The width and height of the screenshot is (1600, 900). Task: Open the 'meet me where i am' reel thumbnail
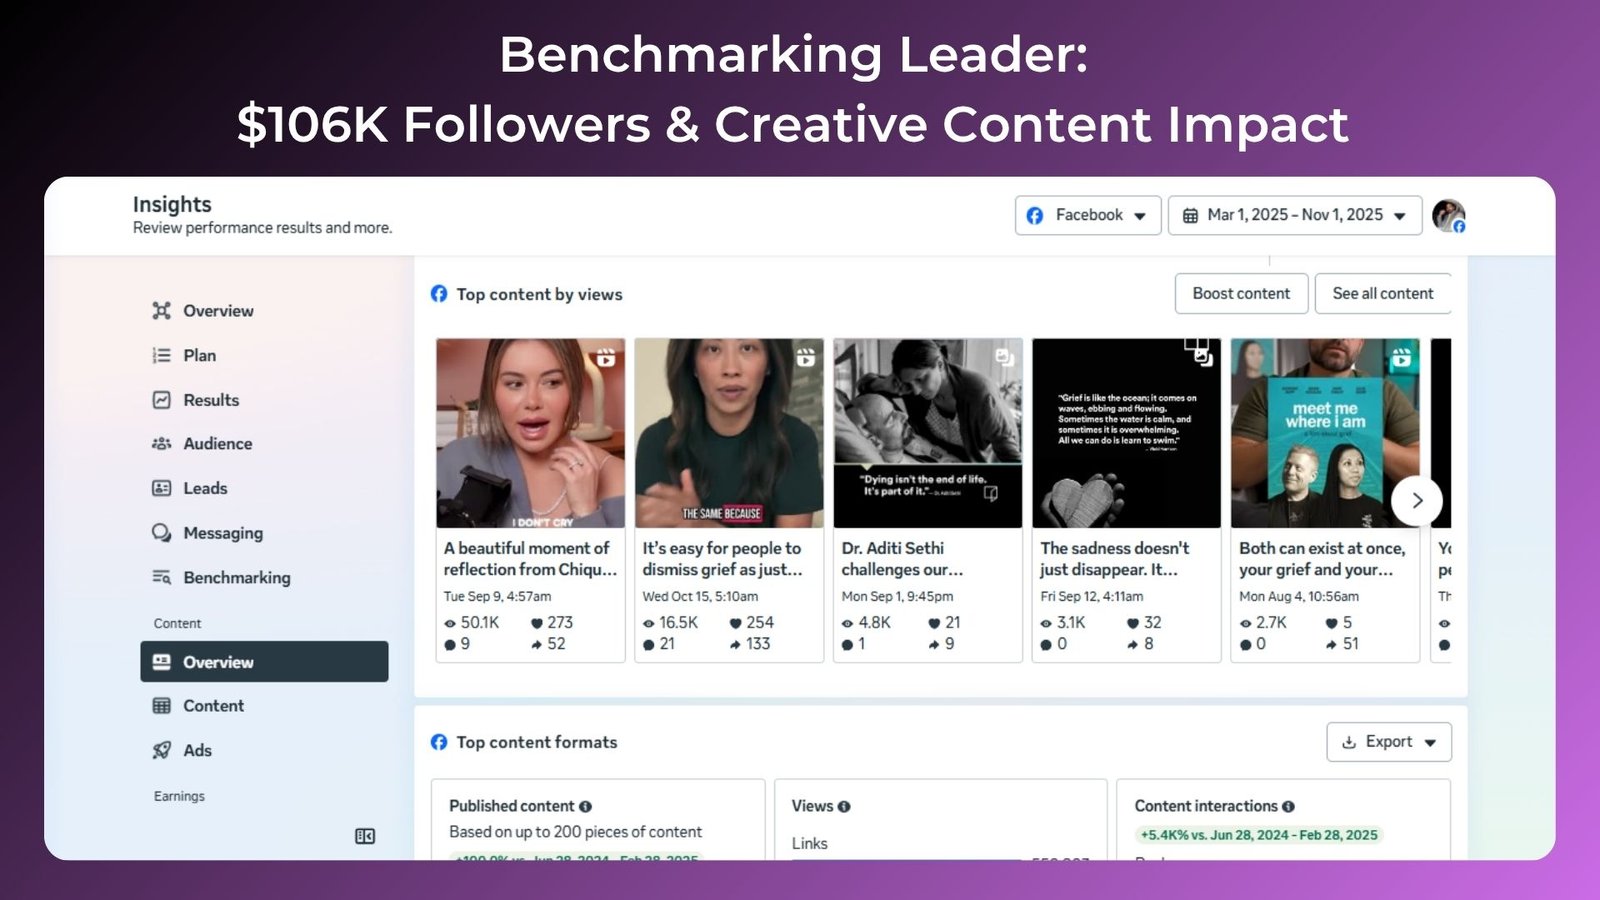click(1324, 433)
